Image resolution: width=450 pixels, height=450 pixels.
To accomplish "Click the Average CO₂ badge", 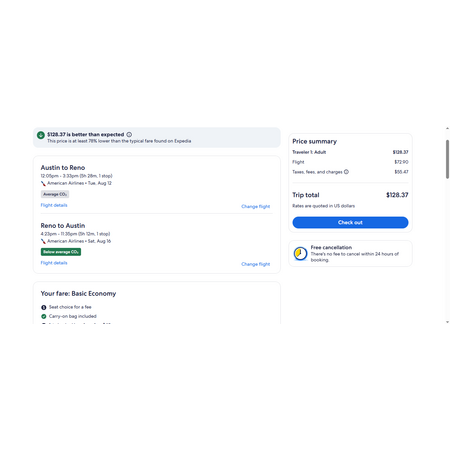I will pos(55,194).
